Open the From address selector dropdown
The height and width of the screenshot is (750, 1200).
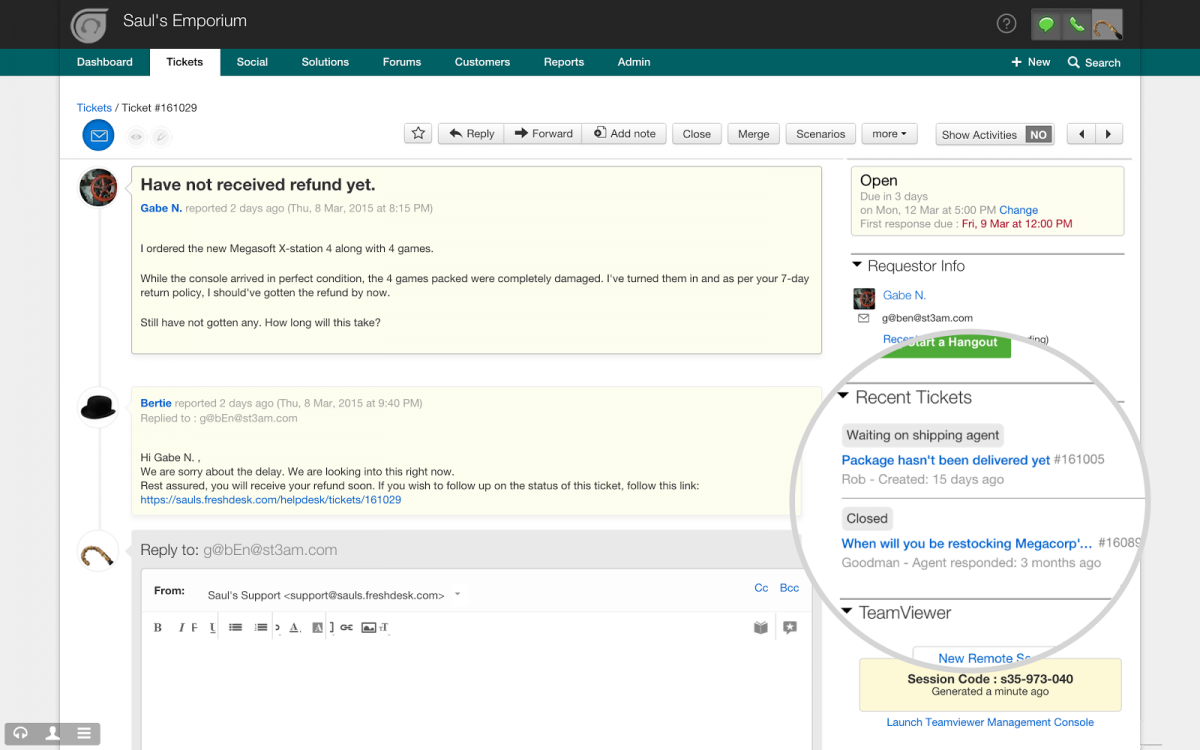coord(457,594)
